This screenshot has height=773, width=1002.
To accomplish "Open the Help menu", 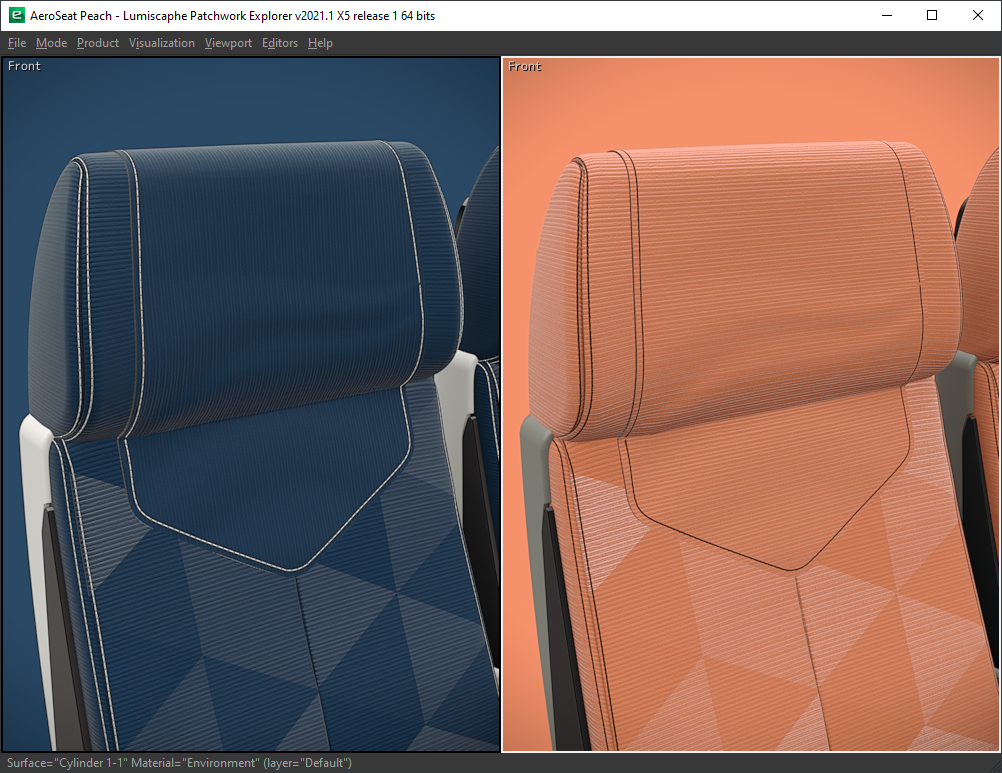I will point(320,43).
